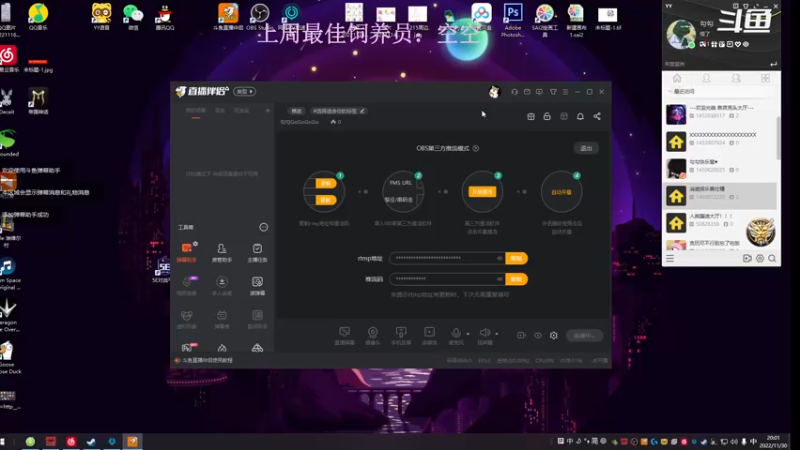Viewport: 800px width, 450px height.
Task: Open the streamer tasks tool
Action: point(257,252)
